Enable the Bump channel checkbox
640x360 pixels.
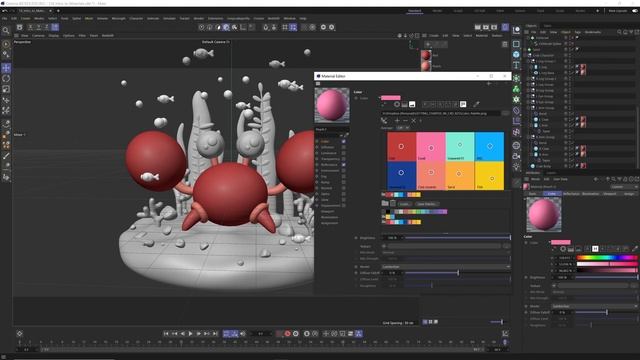tap(344, 182)
